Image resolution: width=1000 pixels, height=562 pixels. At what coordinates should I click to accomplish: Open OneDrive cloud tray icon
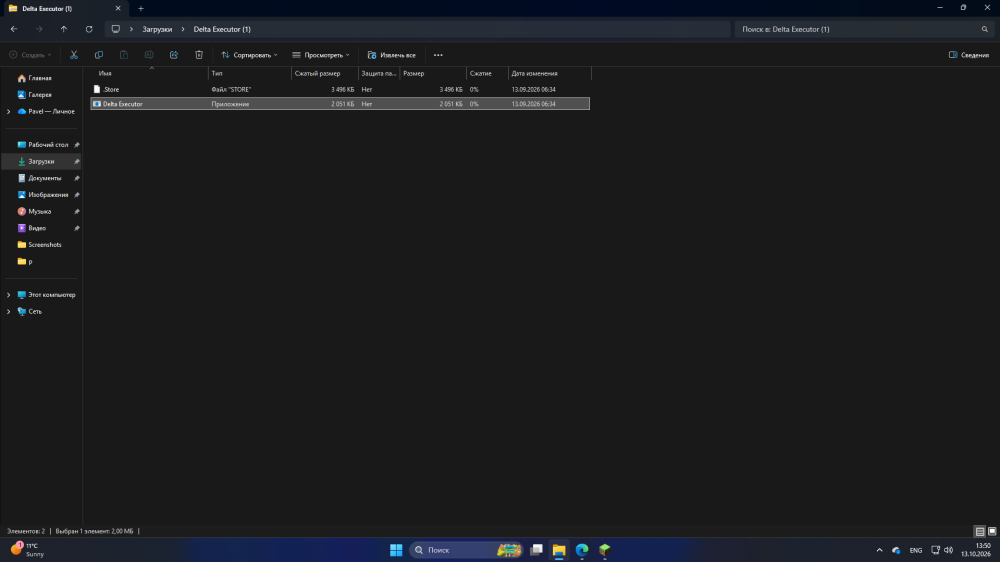click(x=896, y=550)
